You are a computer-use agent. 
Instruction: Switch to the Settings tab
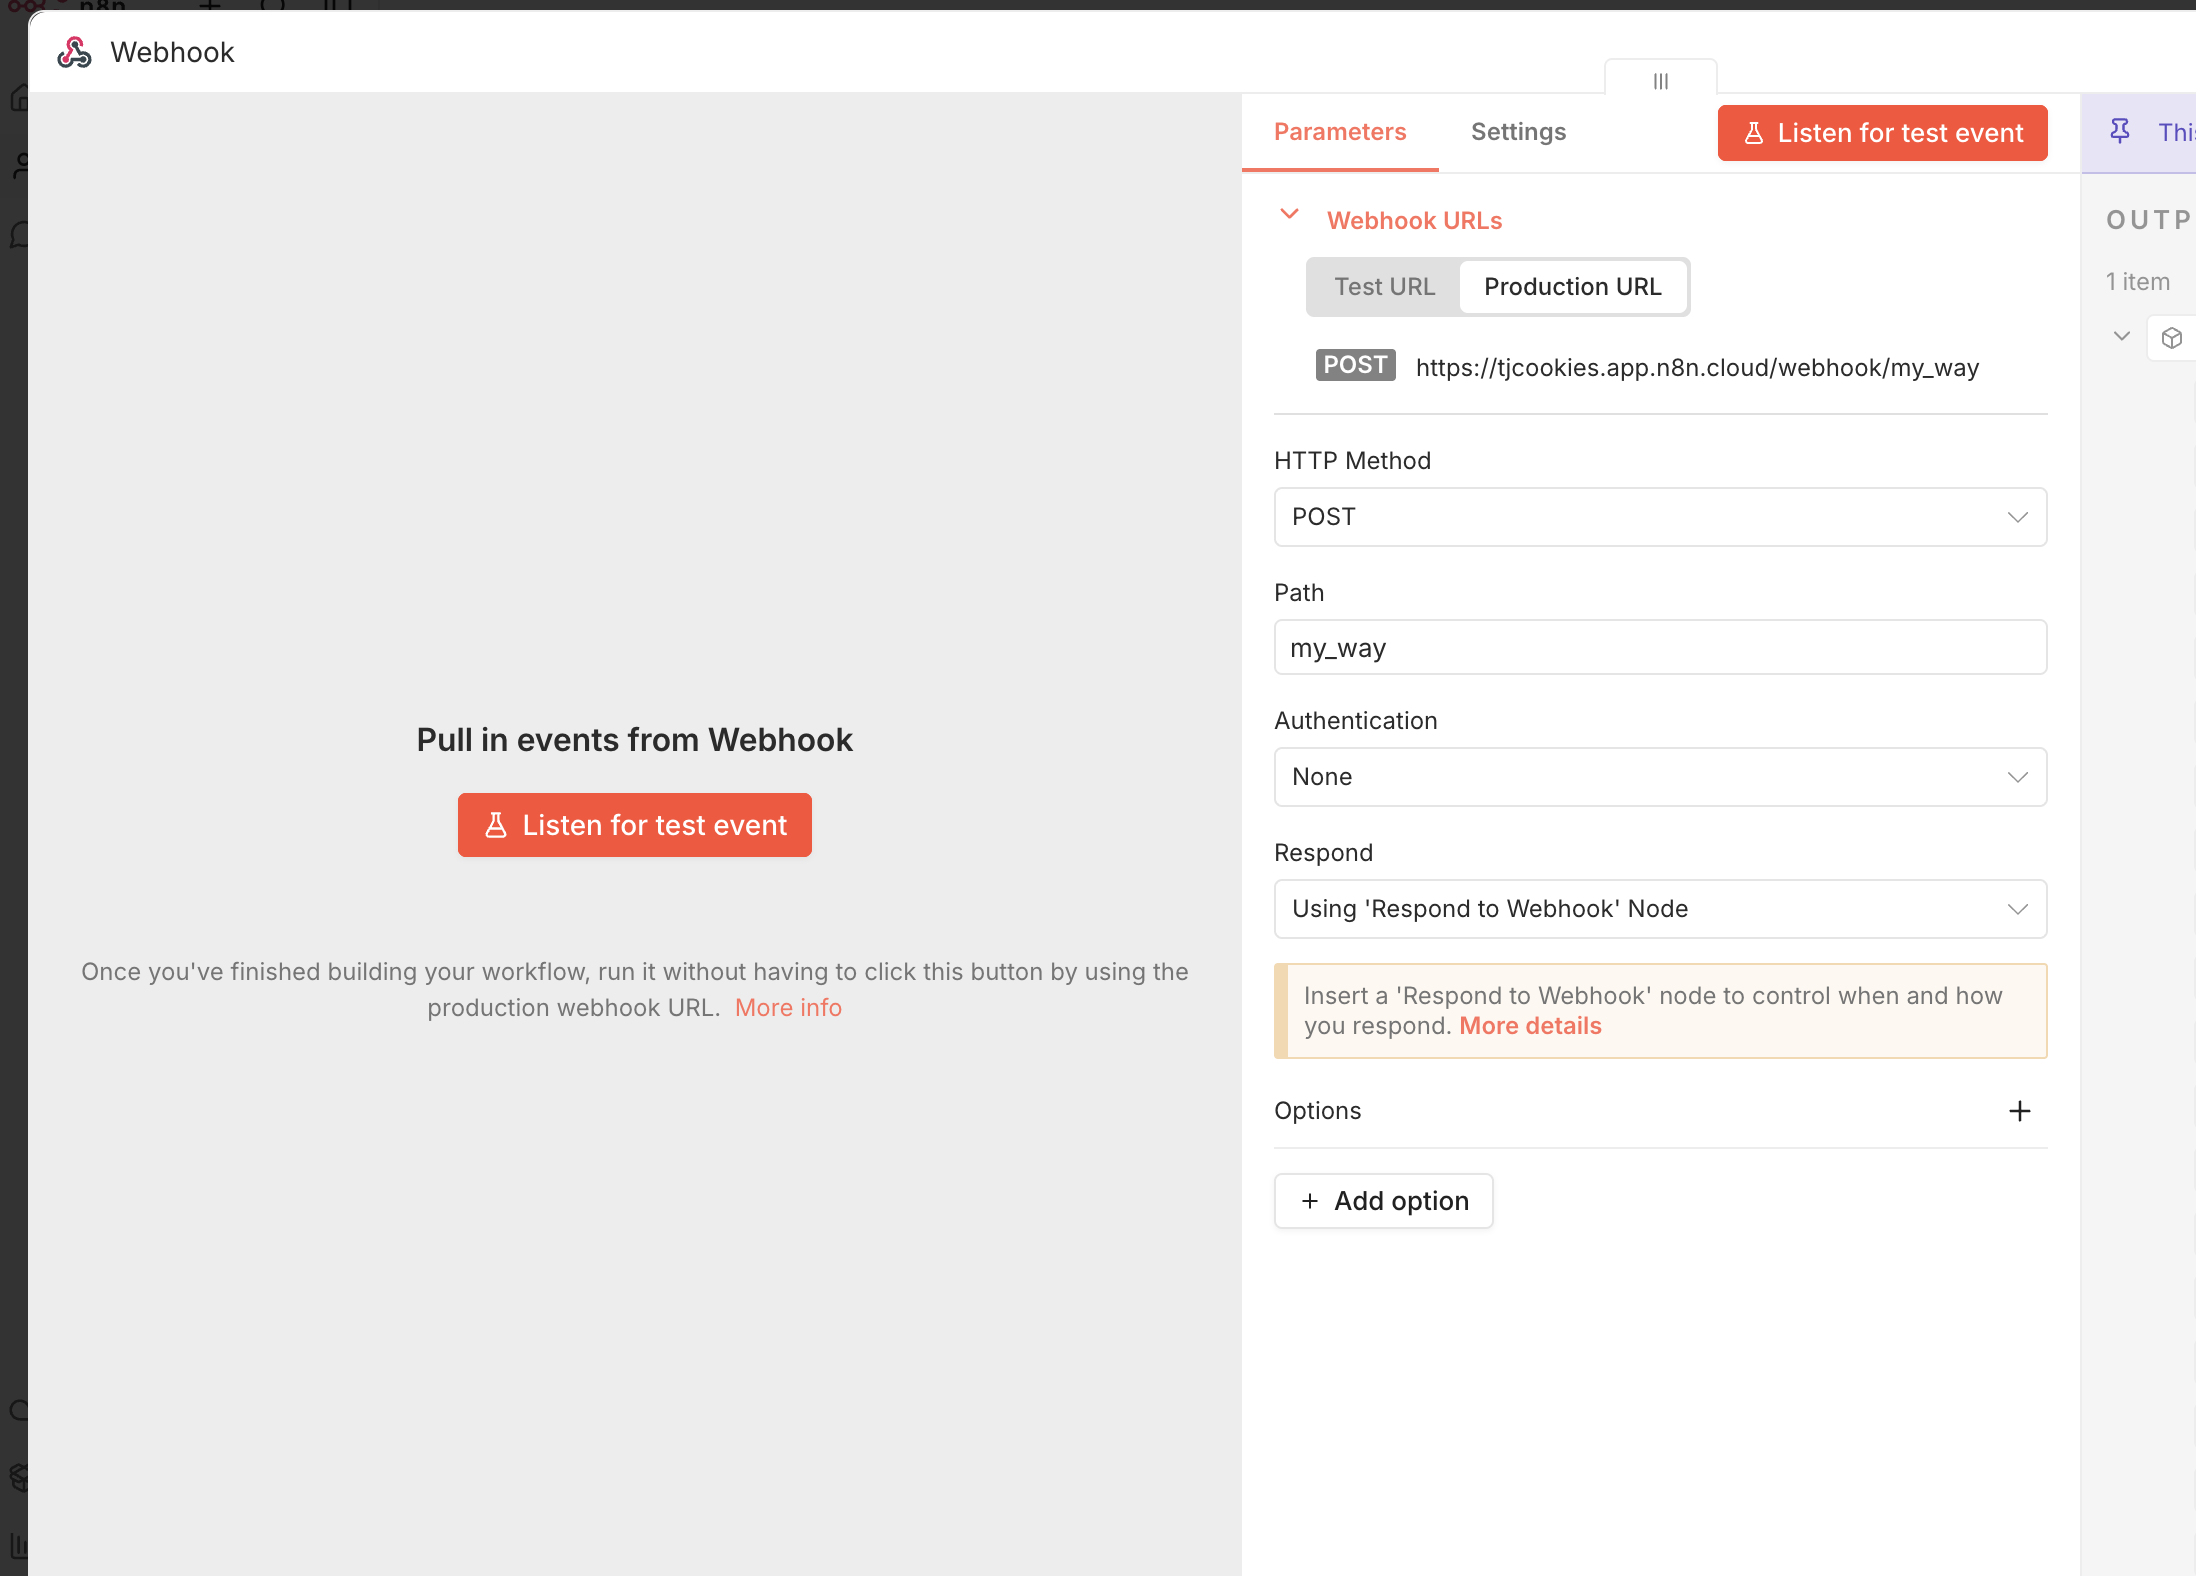click(1518, 132)
